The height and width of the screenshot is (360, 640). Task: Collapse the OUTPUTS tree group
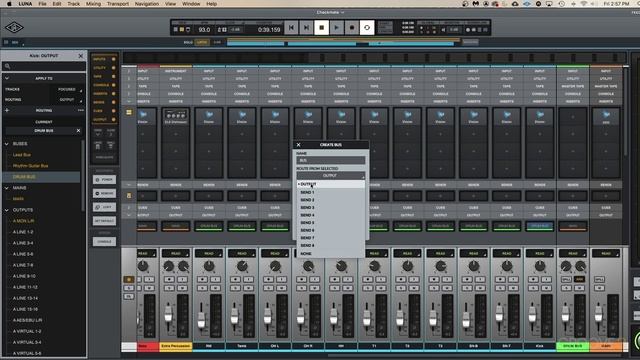click(7, 210)
